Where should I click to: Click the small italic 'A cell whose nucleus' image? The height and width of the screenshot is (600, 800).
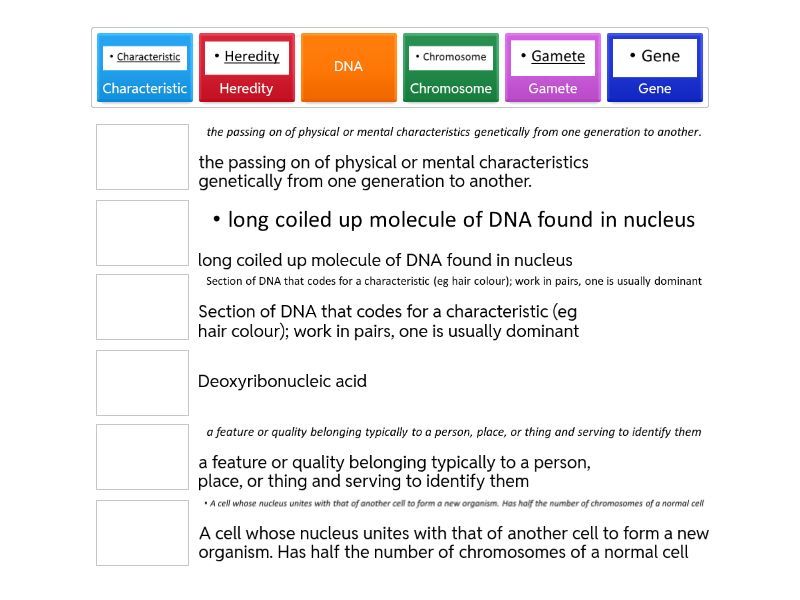453,503
